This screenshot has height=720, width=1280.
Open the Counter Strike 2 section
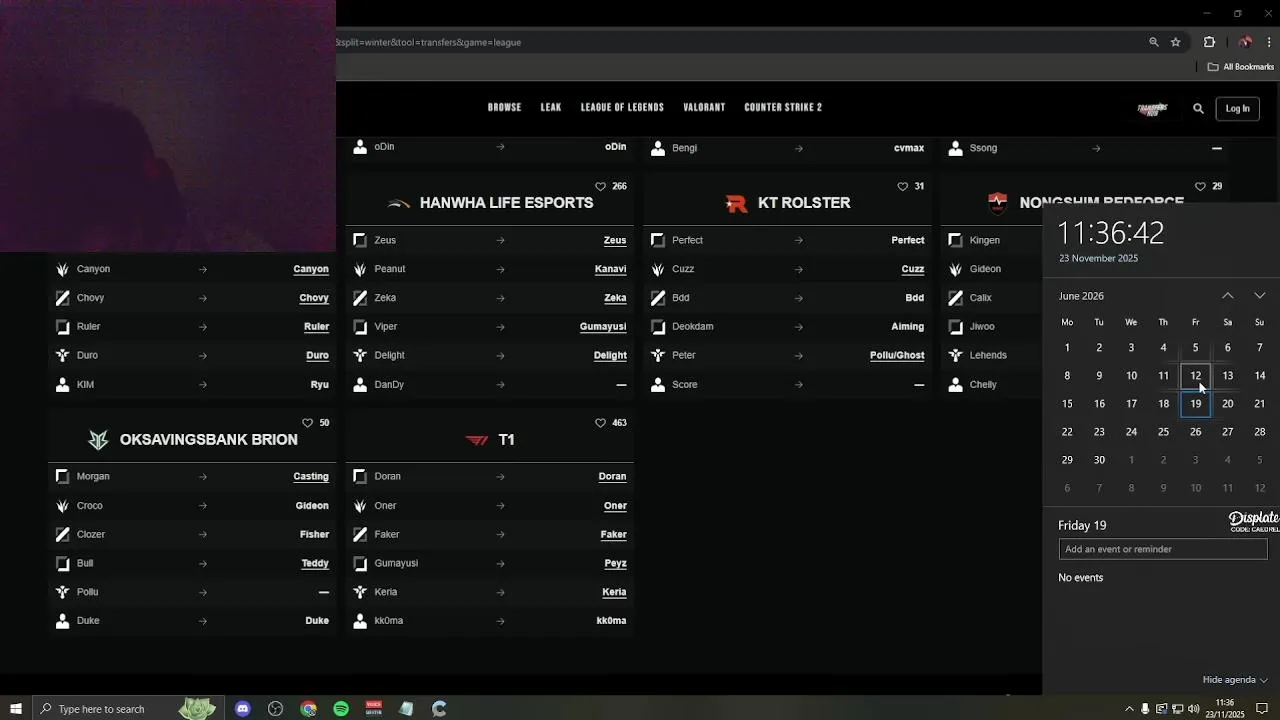(783, 108)
